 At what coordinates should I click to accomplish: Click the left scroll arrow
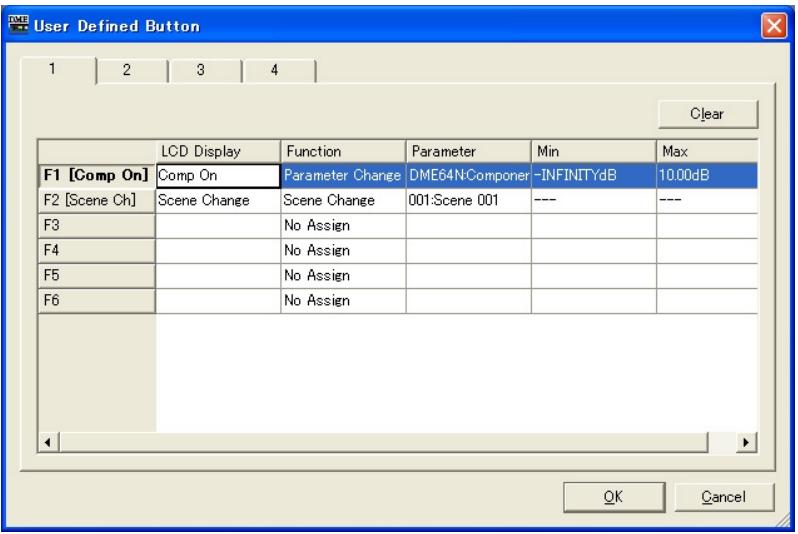(49, 442)
